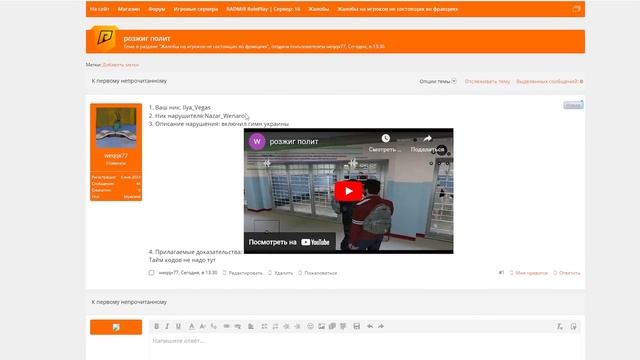This screenshot has height=360, width=640.
Task: Toggle bold formatting in reply editor
Action: [156, 326]
